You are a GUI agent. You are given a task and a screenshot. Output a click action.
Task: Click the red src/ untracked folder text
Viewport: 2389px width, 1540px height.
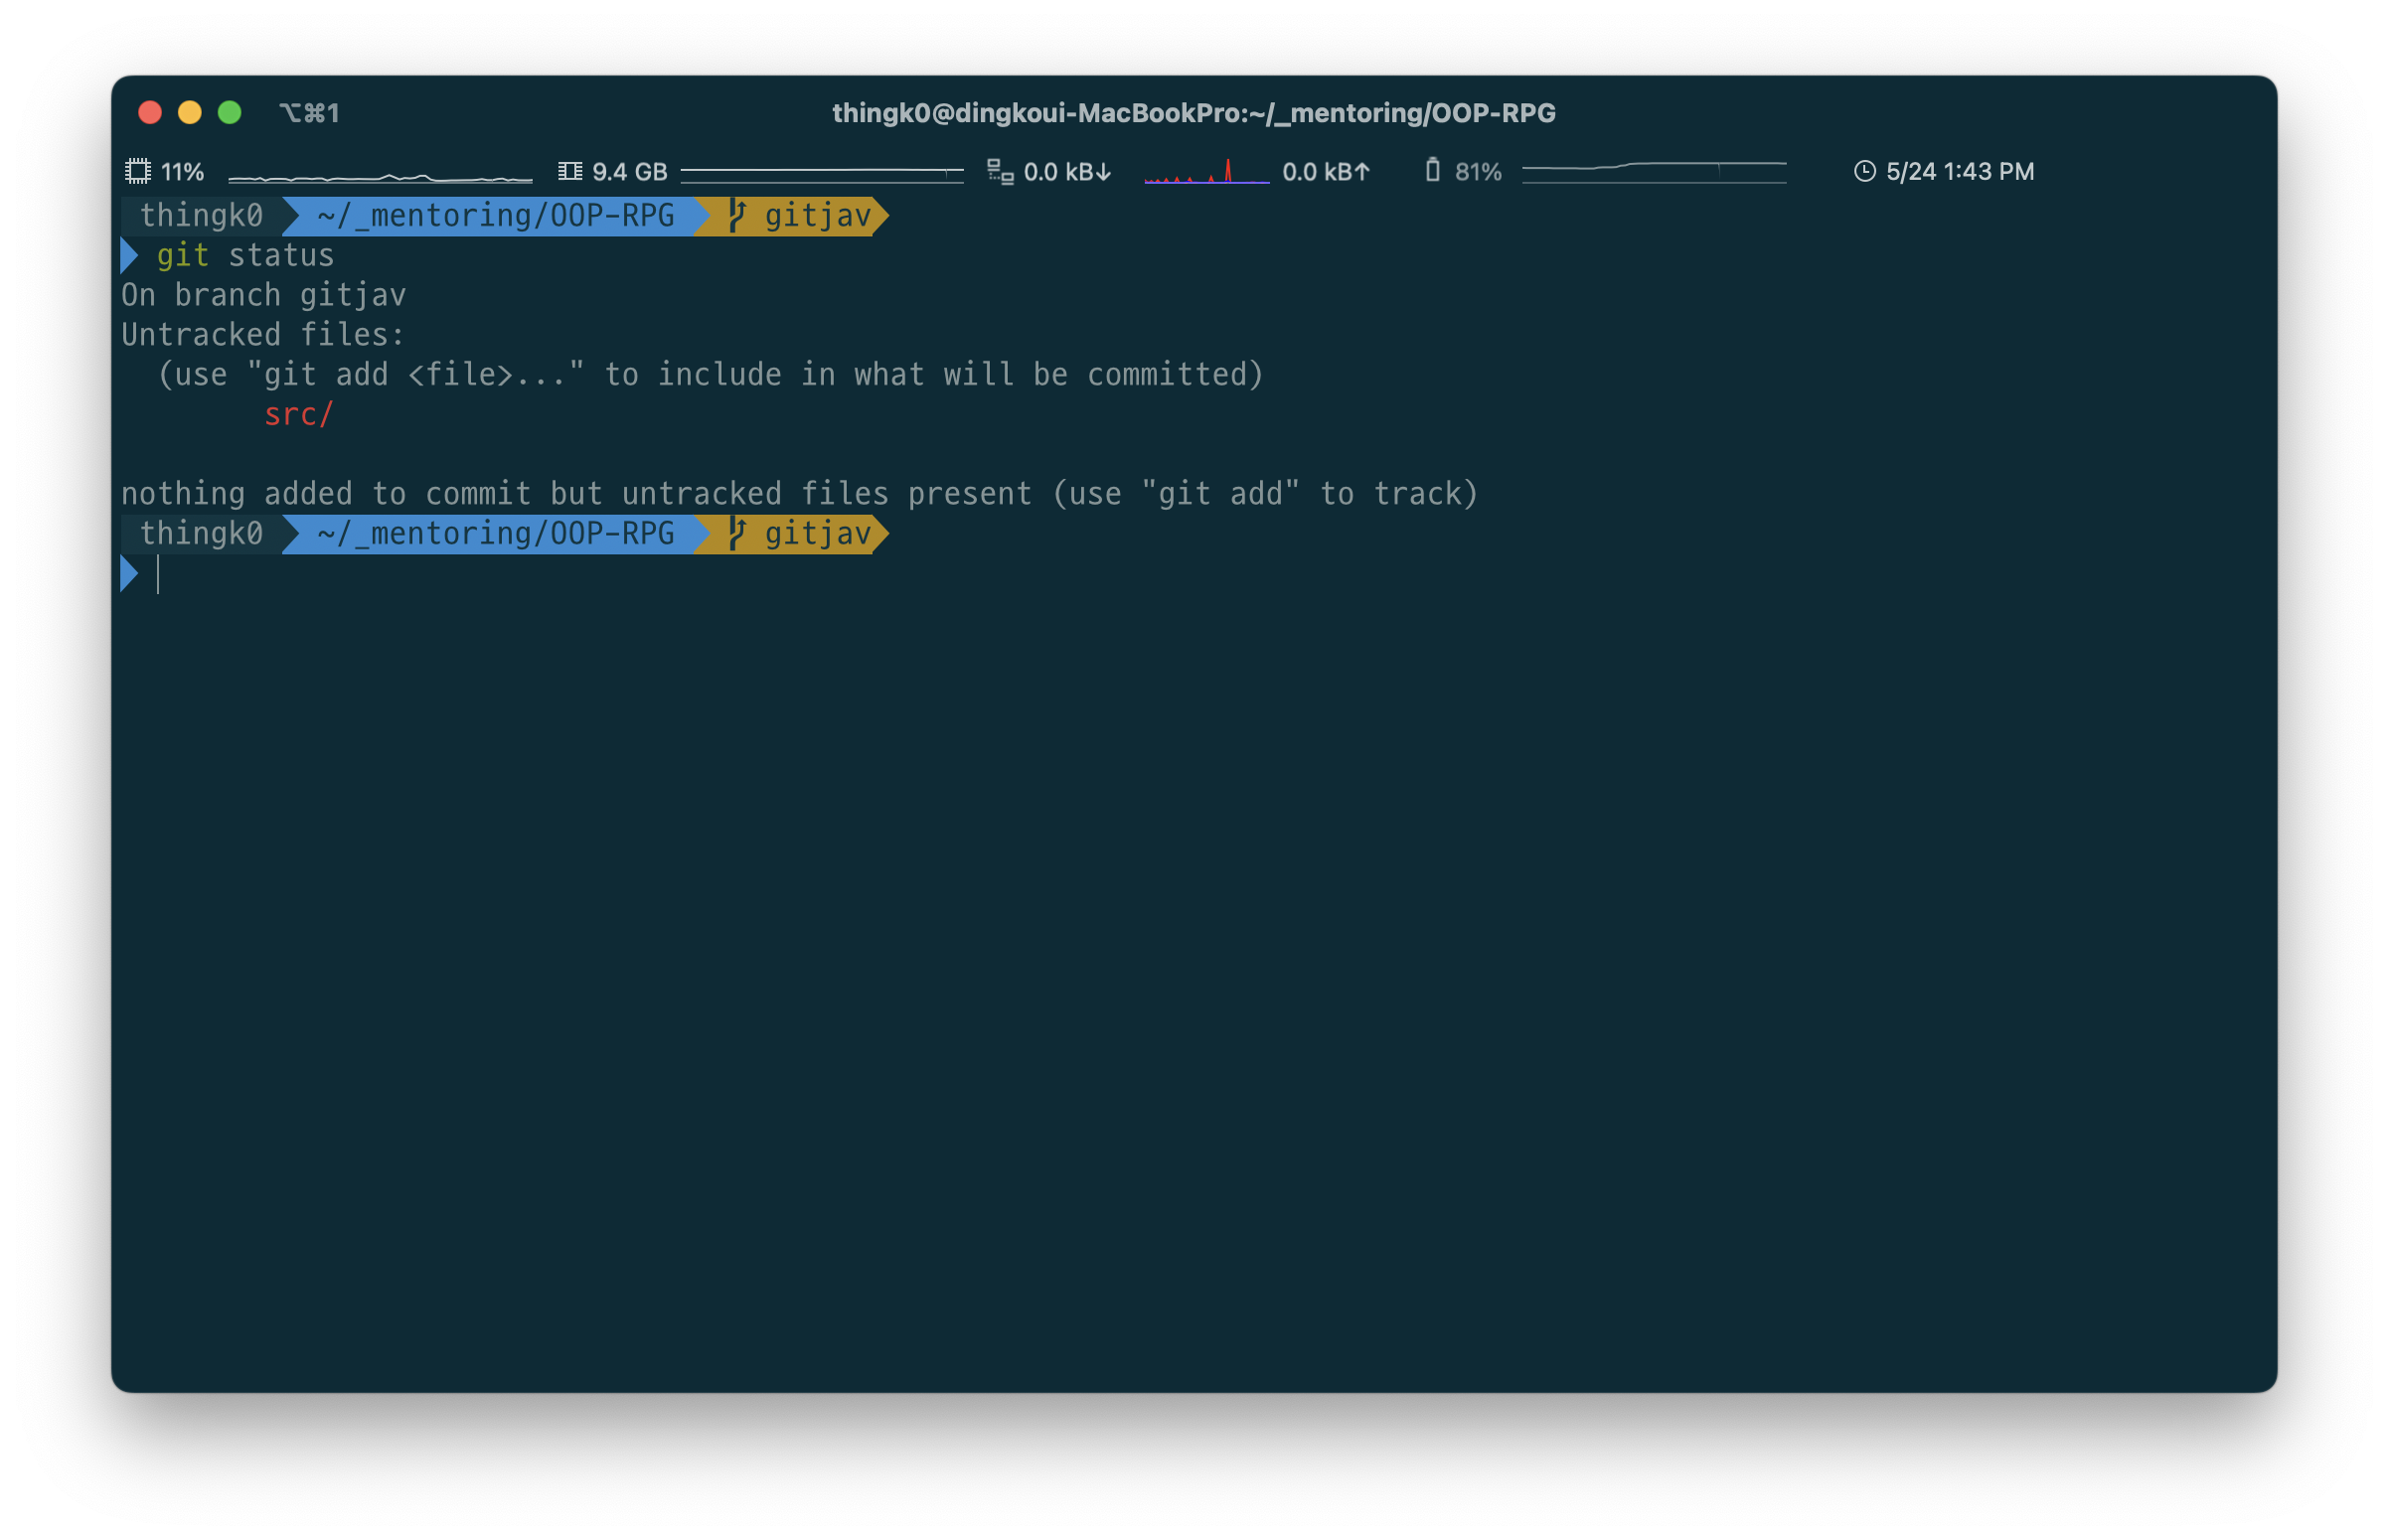(298, 414)
